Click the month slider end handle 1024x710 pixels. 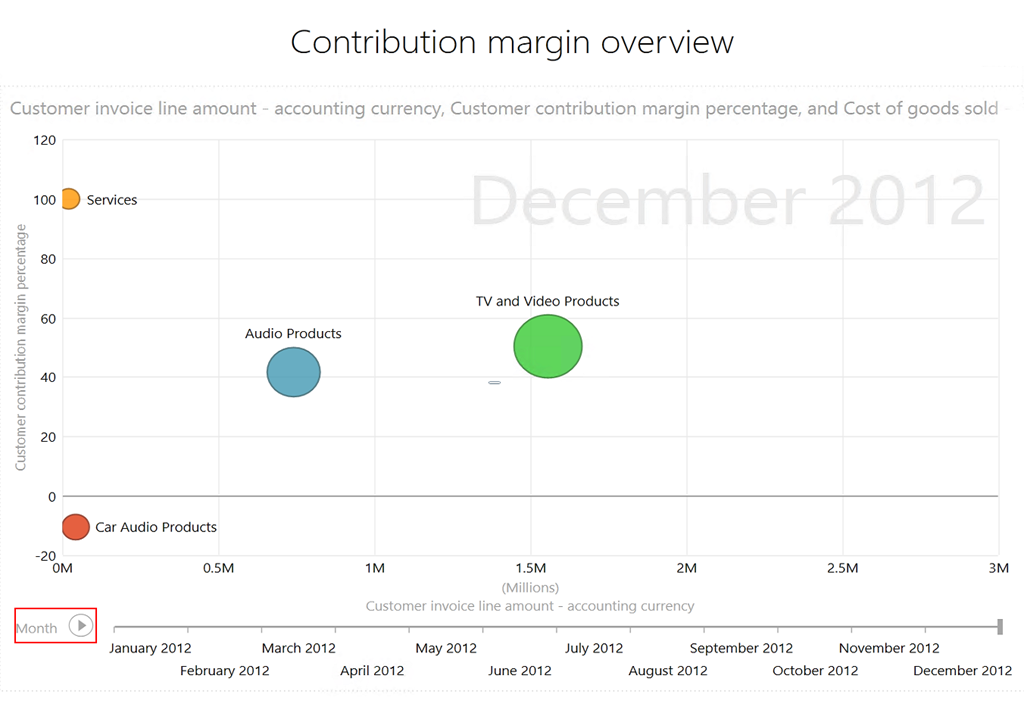[x=999, y=627]
